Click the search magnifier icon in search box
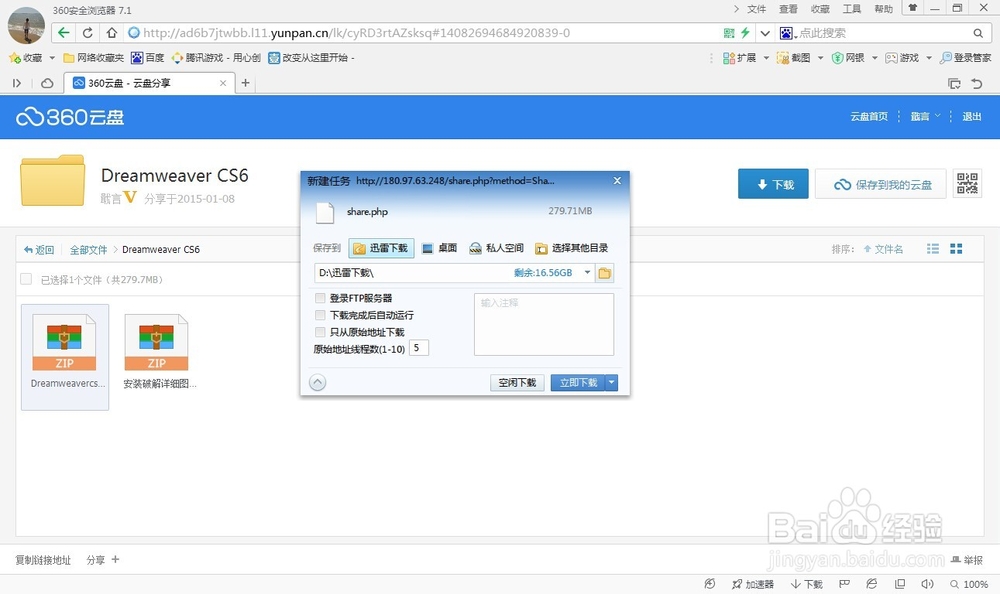The height and width of the screenshot is (594, 1000). [978, 33]
